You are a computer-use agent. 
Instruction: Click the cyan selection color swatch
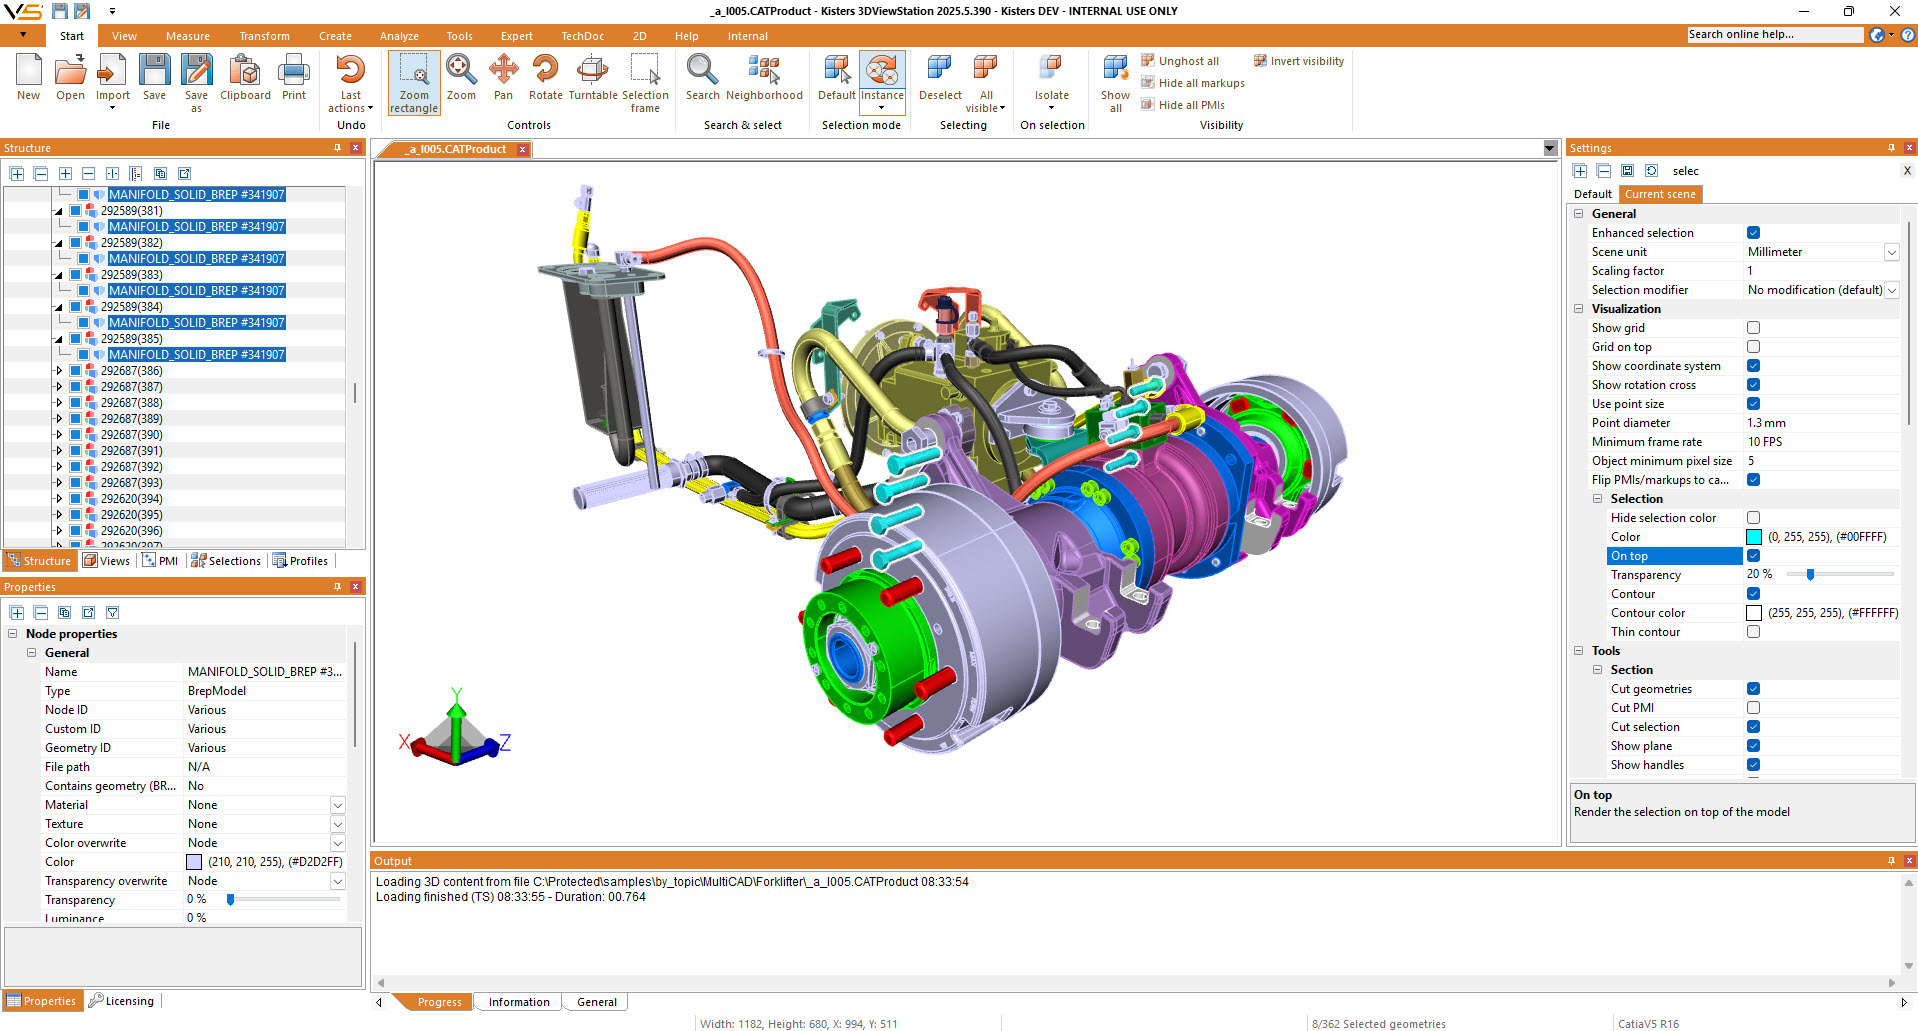click(1754, 537)
